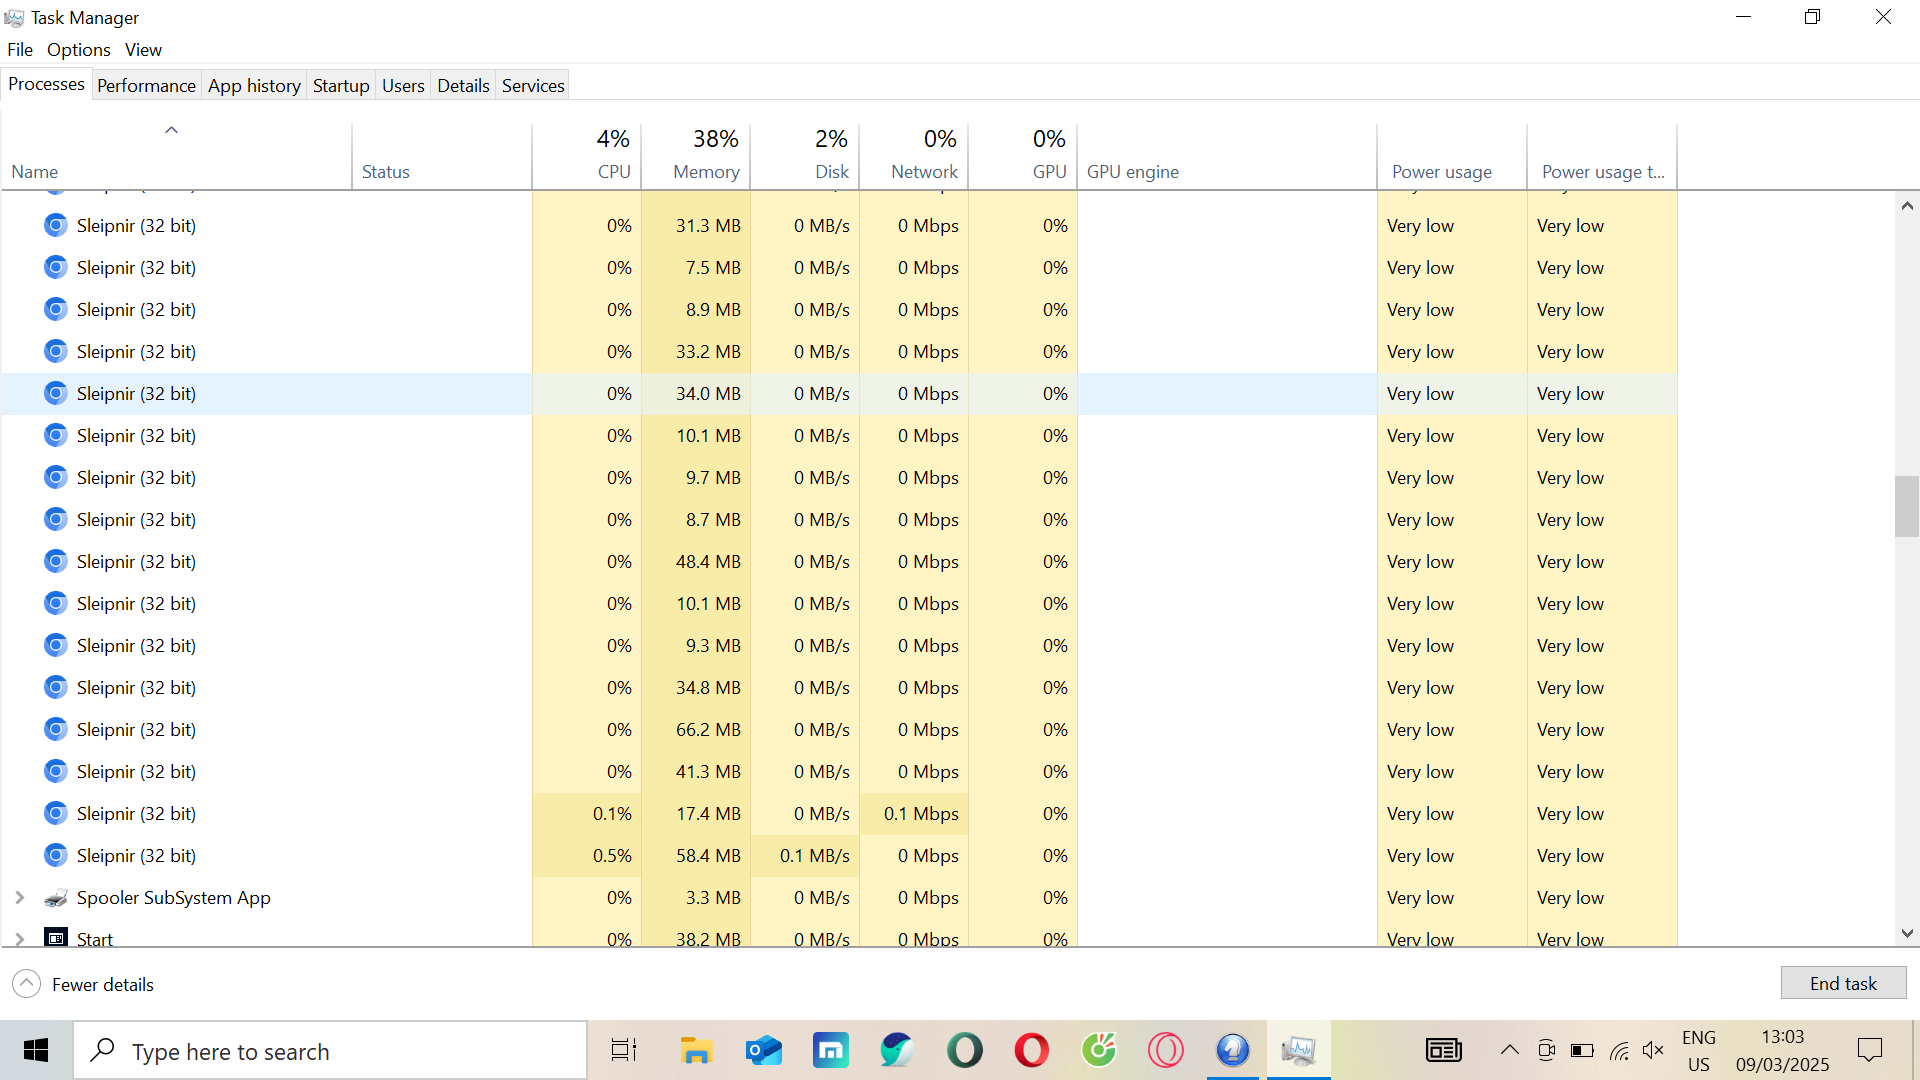Click the green orange taskbar app icon

(x=1099, y=1051)
